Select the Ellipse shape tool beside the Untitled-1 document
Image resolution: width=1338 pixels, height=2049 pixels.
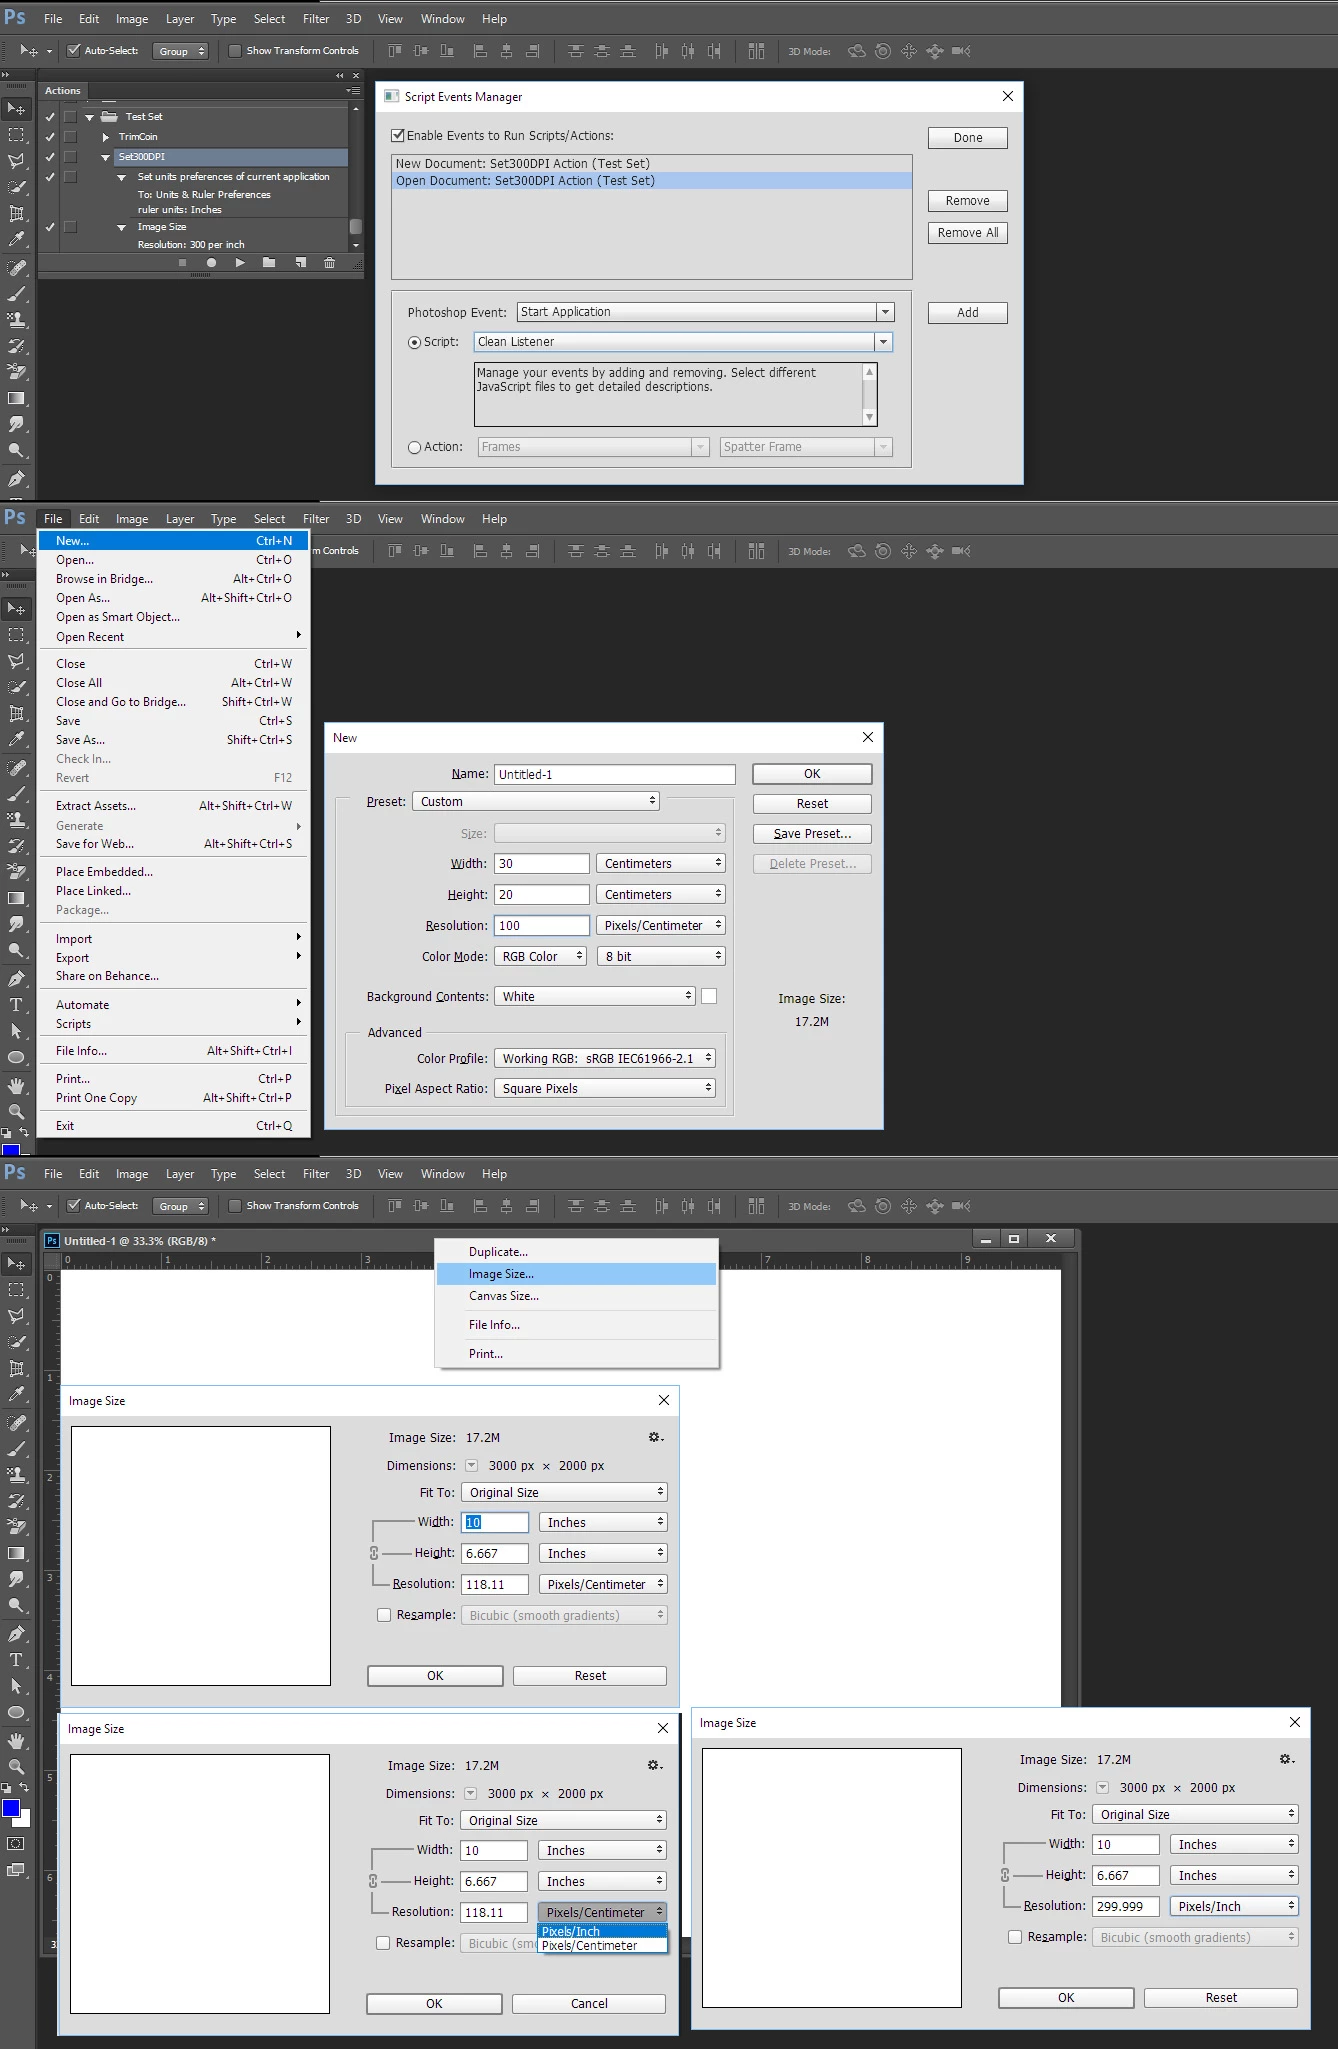pyautogui.click(x=16, y=1713)
